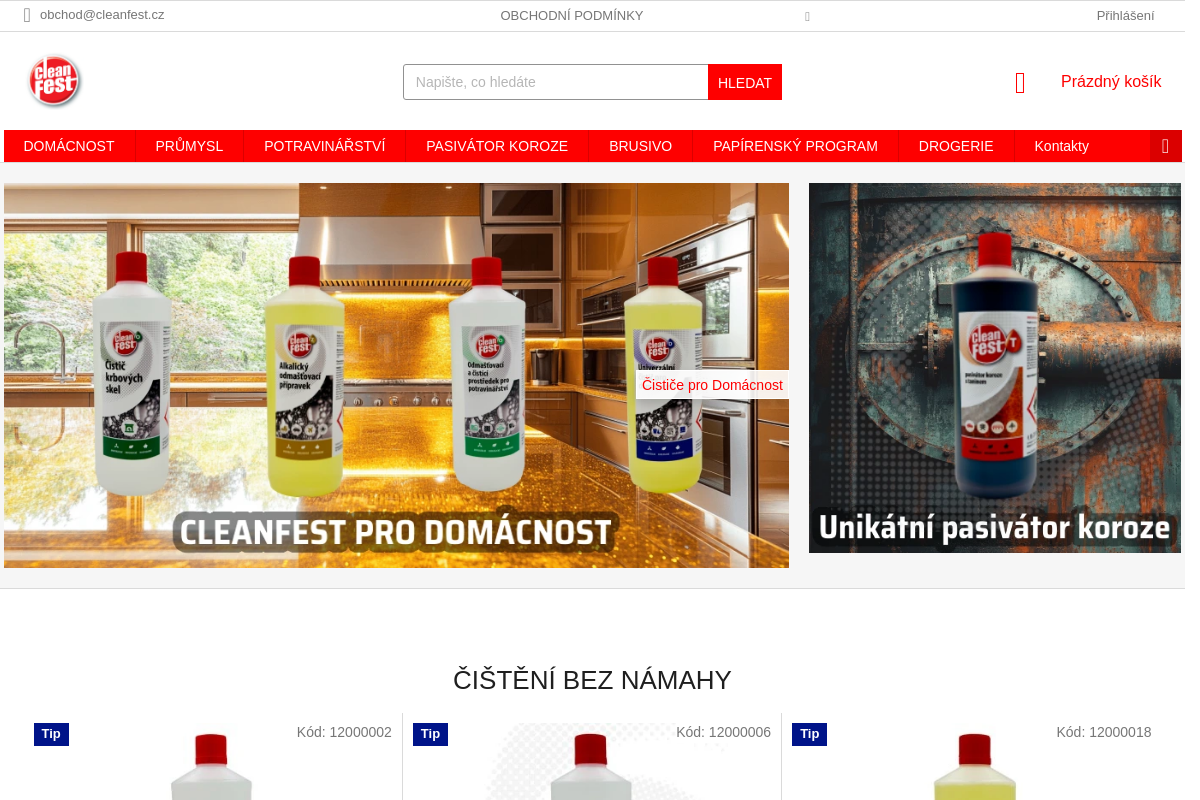Click the small icon right of Obchodní podmínky
Screen dimensions: 1200x800
pos(807,17)
